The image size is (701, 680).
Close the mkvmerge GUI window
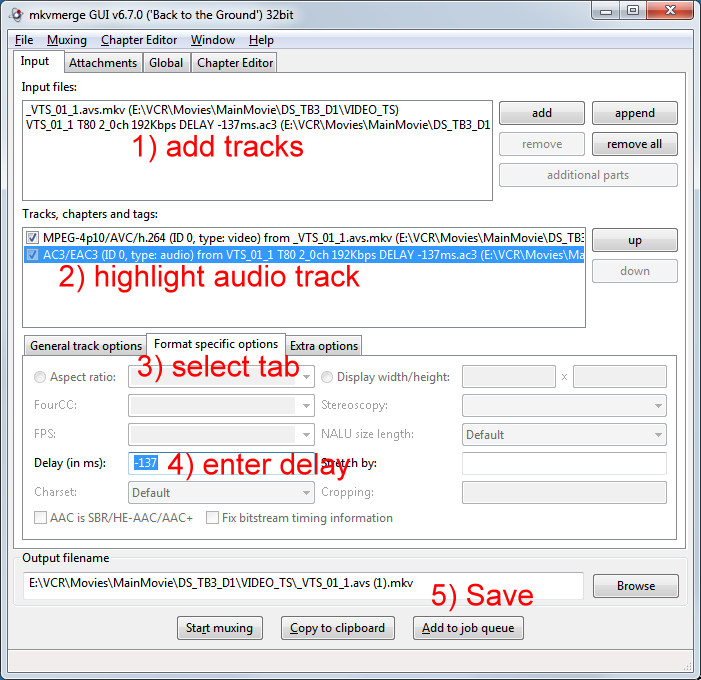670,11
